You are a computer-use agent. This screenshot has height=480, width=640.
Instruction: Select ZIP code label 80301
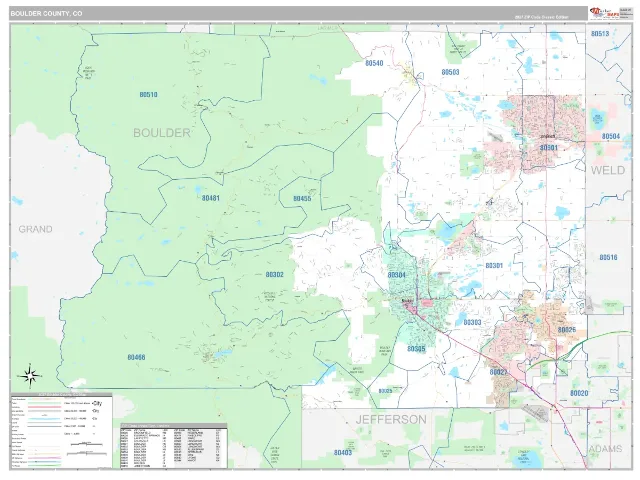coord(494,266)
